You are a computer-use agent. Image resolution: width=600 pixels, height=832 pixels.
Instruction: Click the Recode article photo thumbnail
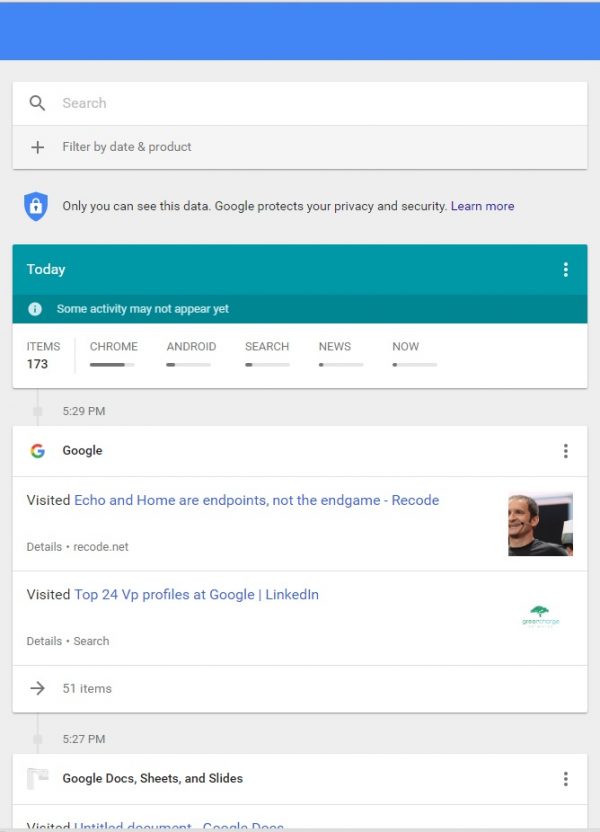pos(540,524)
